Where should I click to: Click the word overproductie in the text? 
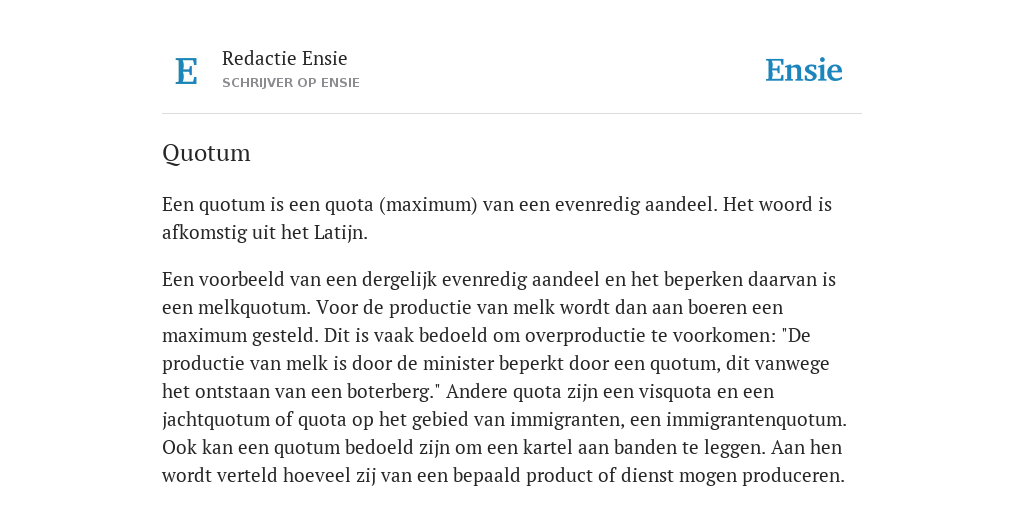point(575,336)
